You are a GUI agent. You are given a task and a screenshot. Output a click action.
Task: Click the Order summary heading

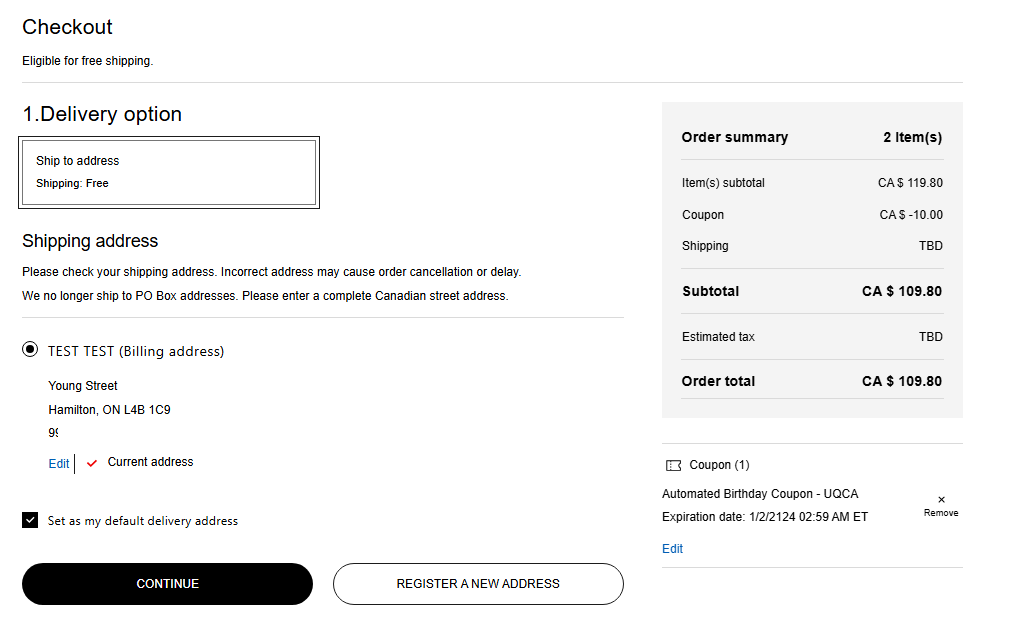pos(734,137)
